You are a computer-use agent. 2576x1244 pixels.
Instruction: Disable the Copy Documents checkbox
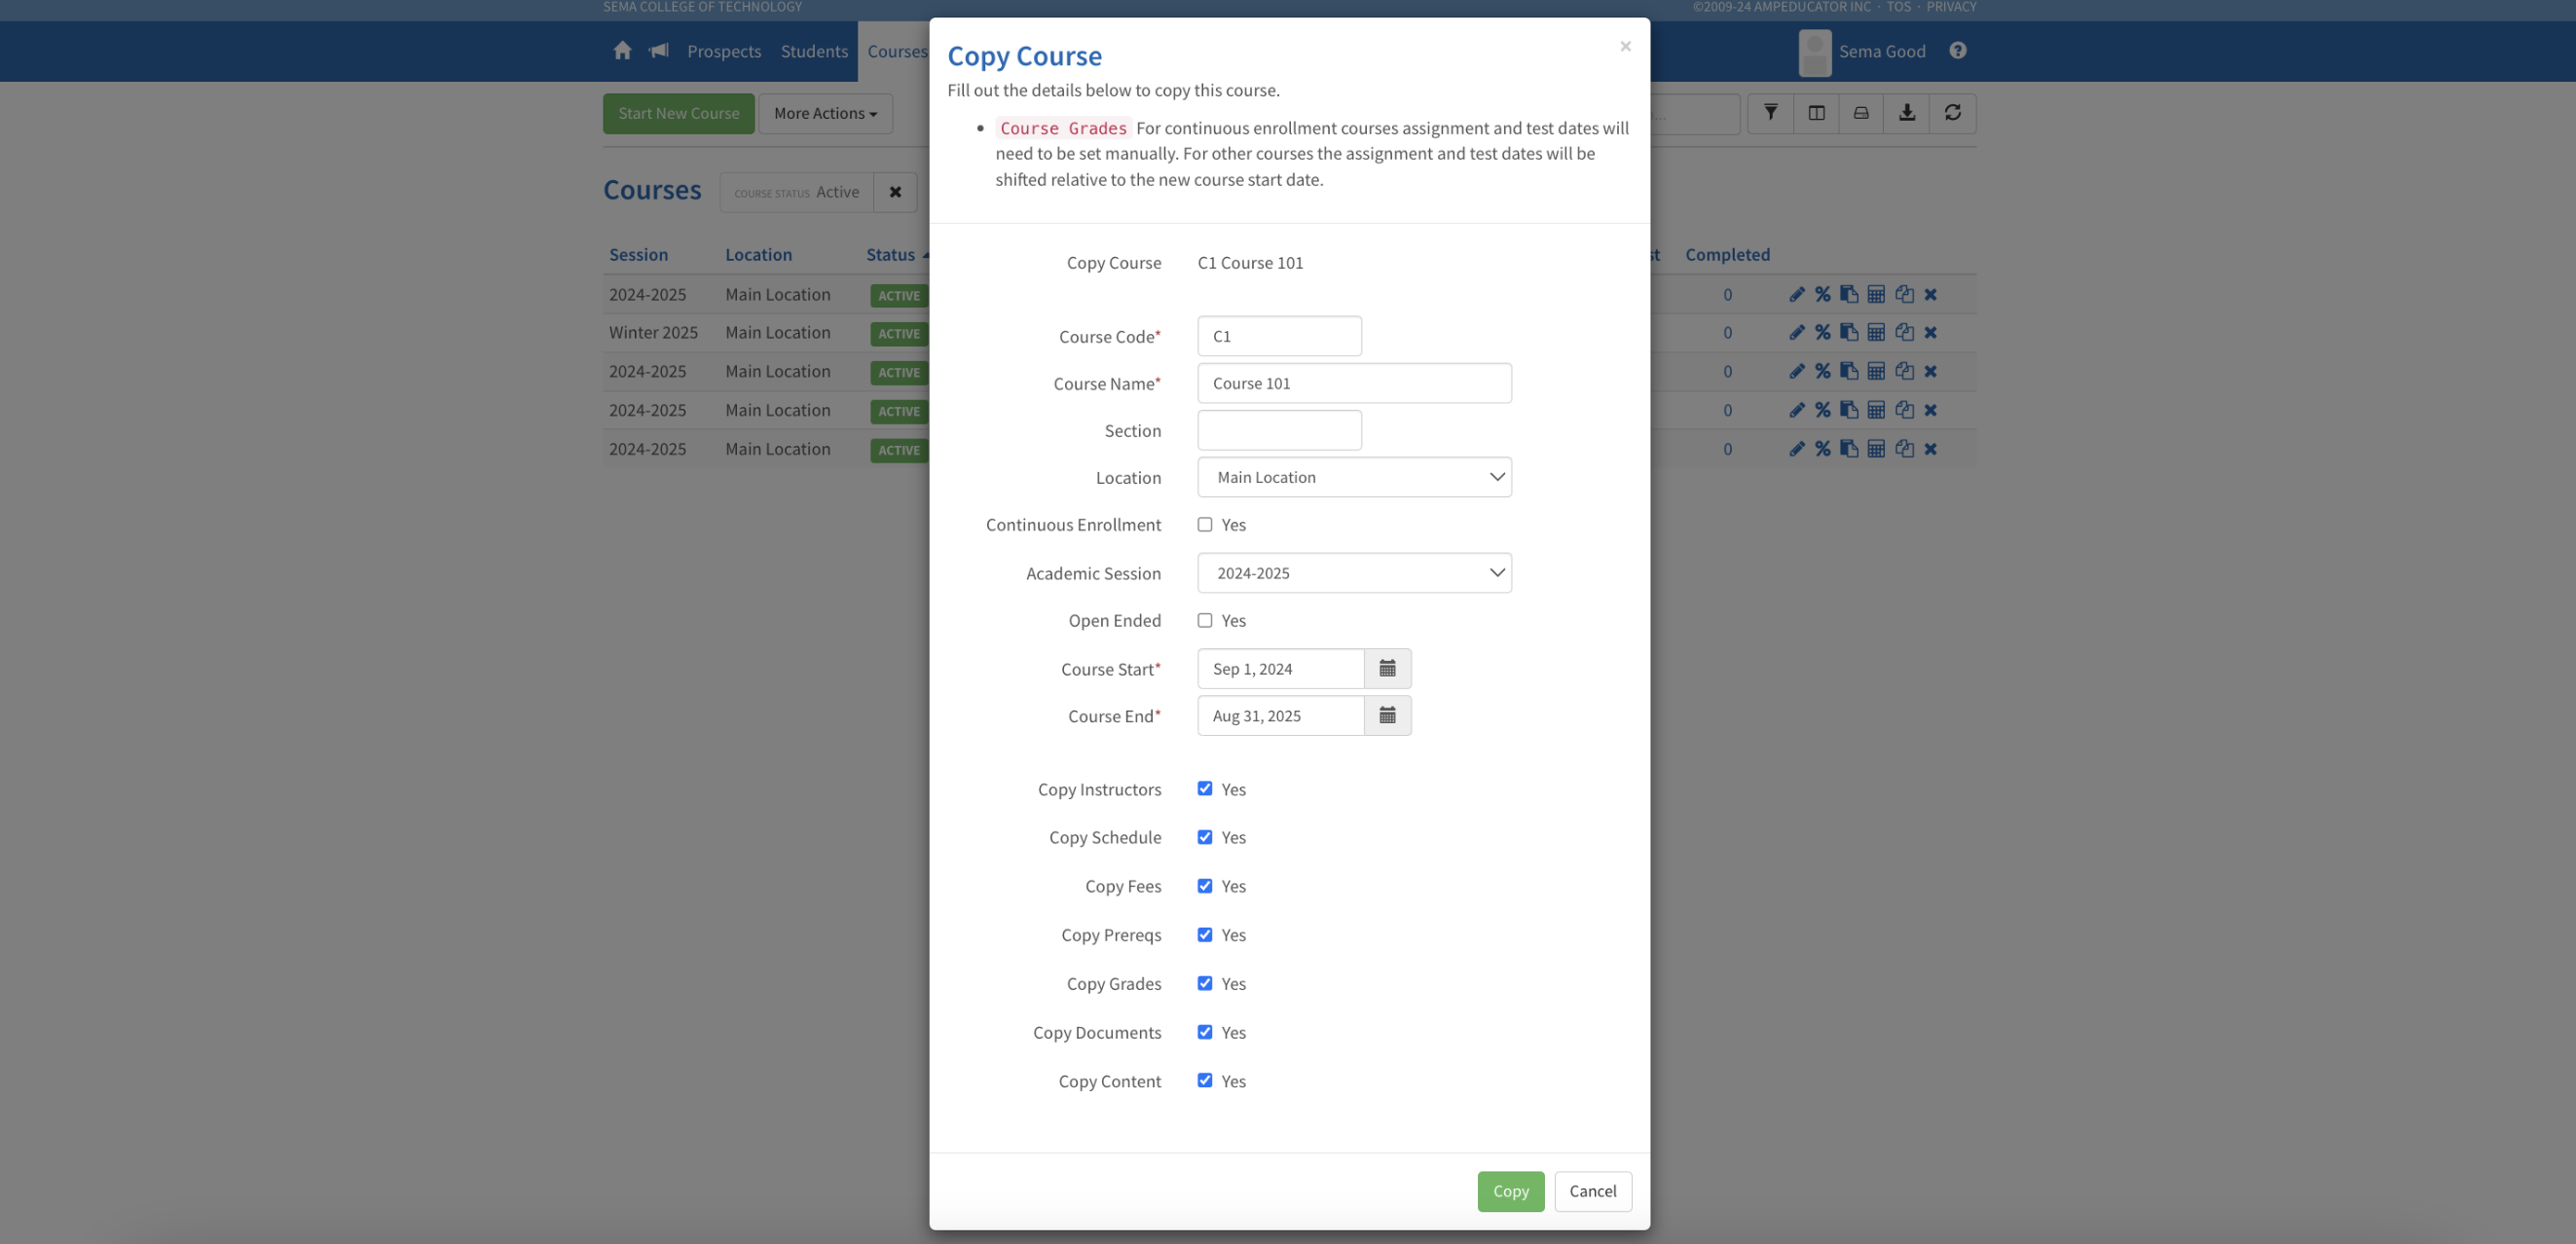(1205, 1032)
